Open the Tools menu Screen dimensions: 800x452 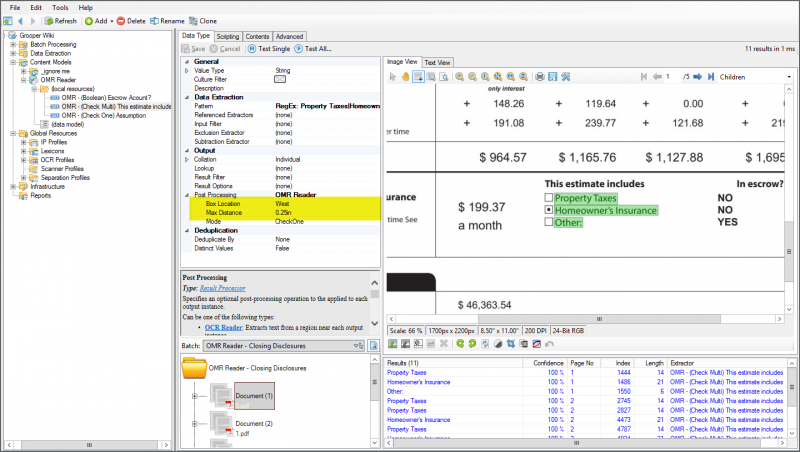coord(62,7)
